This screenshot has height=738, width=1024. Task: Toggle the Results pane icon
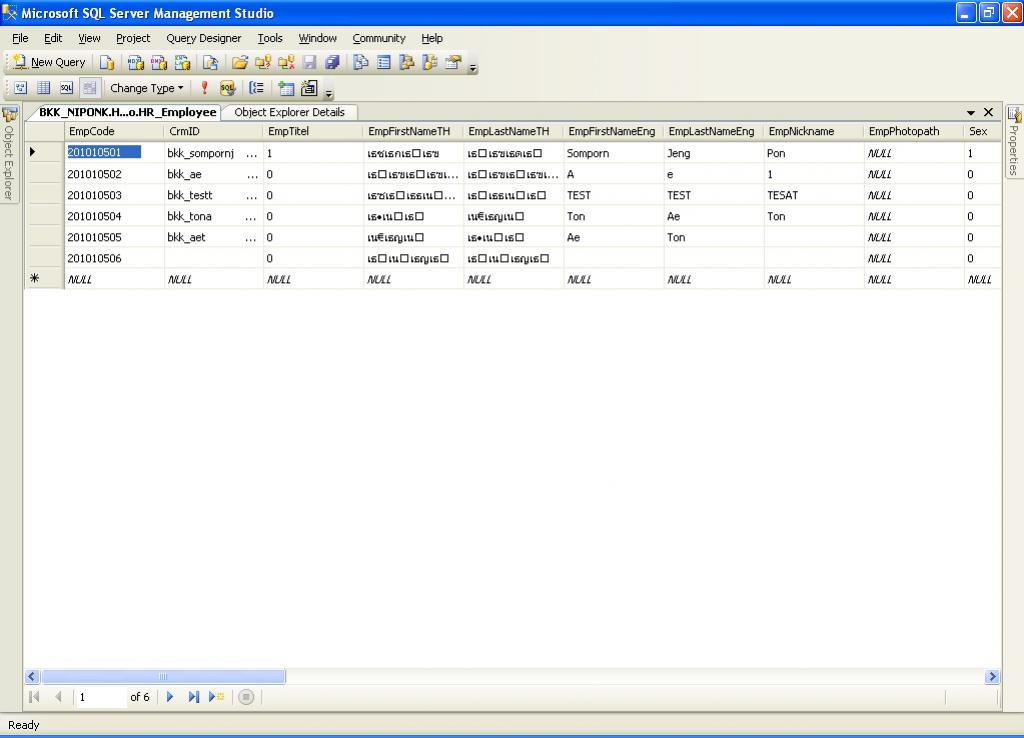[89, 88]
